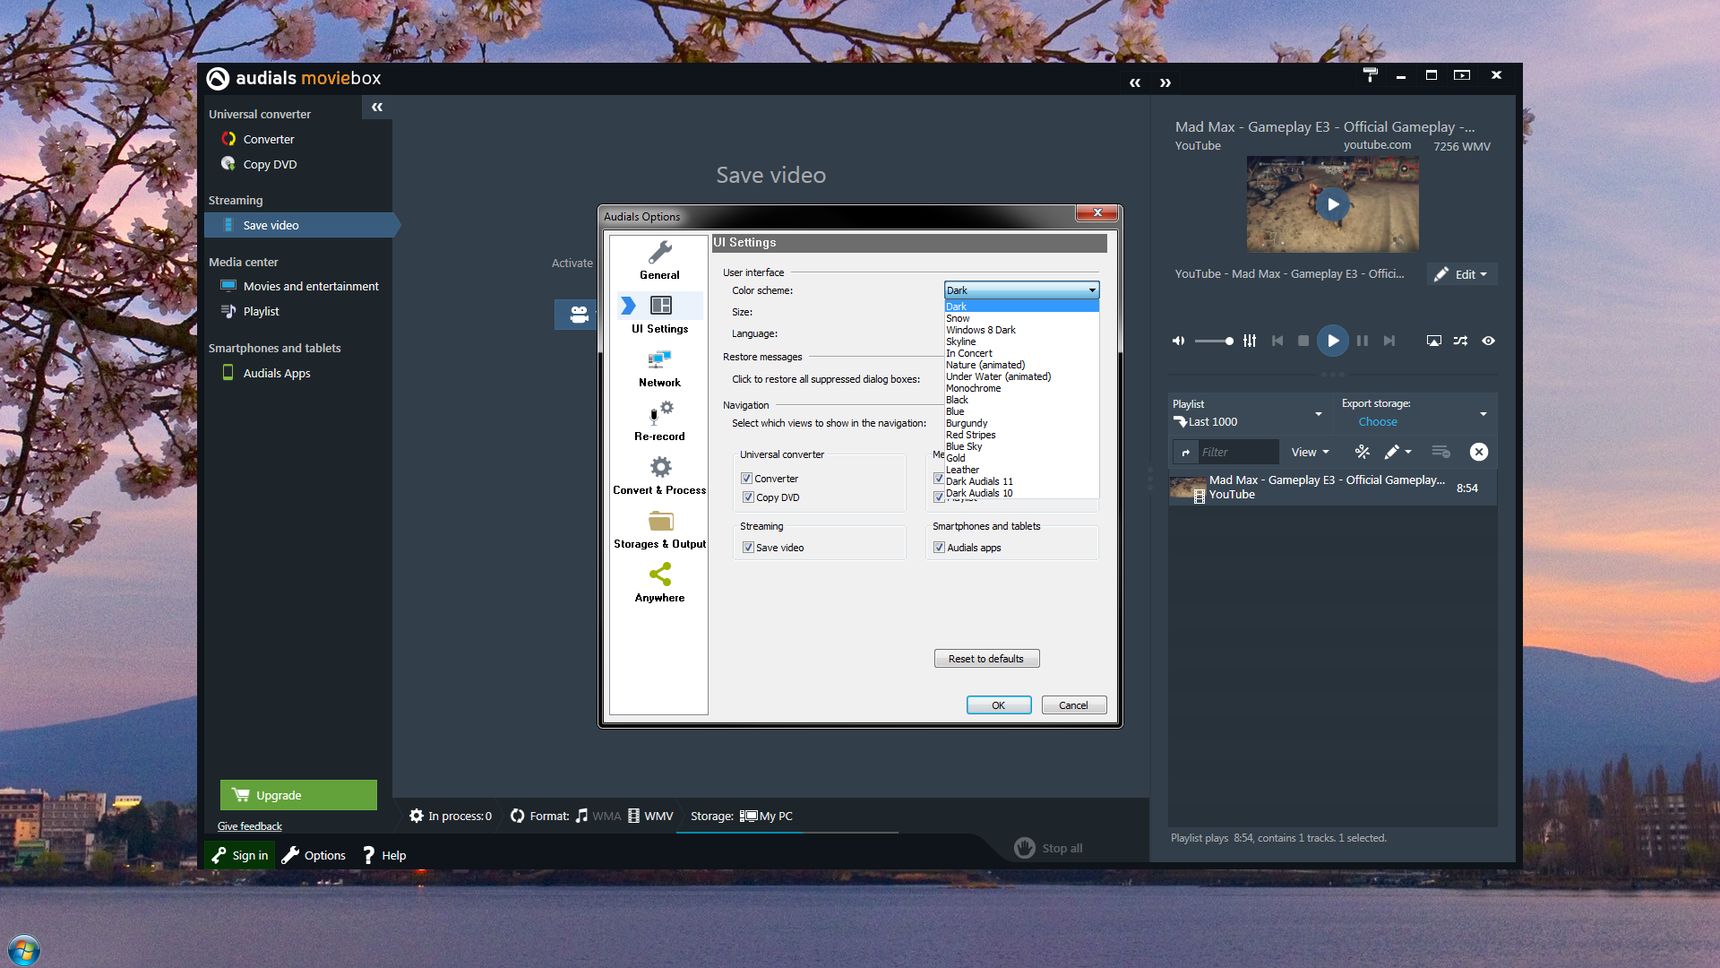Choose the Leather color scheme

[x=1021, y=470]
